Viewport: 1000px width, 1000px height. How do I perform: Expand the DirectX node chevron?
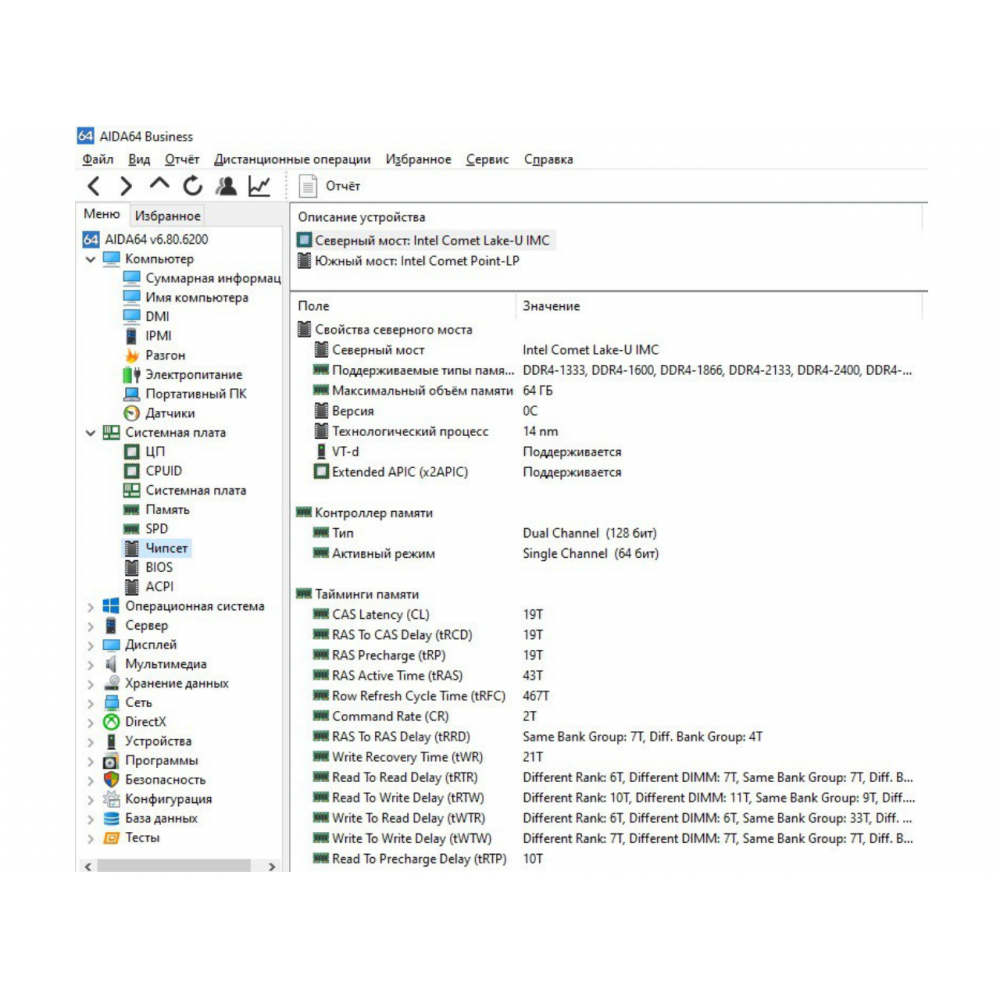91,723
